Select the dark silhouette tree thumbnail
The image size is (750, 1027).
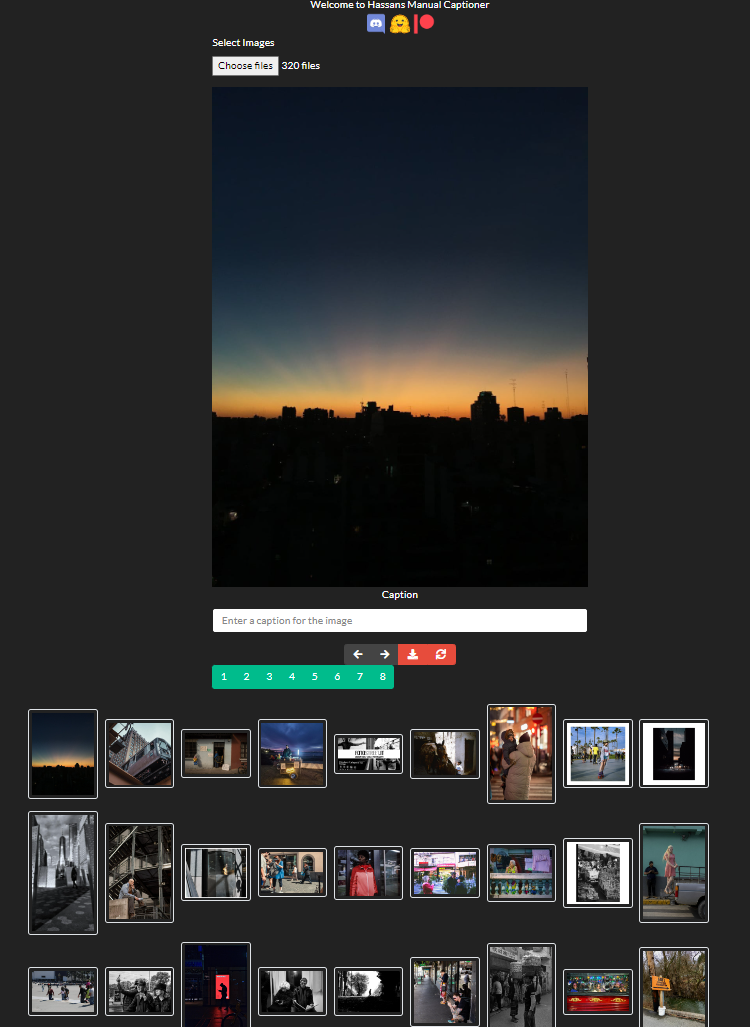[368, 992]
